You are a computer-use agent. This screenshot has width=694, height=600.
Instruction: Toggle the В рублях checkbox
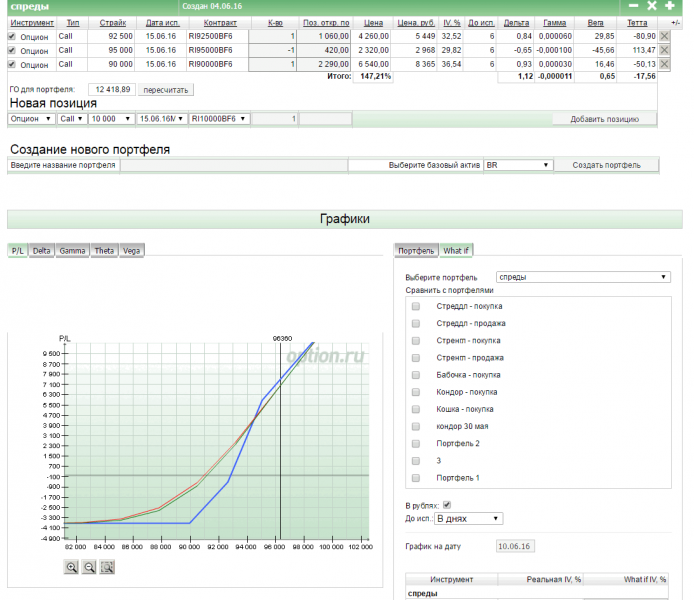pos(447,505)
